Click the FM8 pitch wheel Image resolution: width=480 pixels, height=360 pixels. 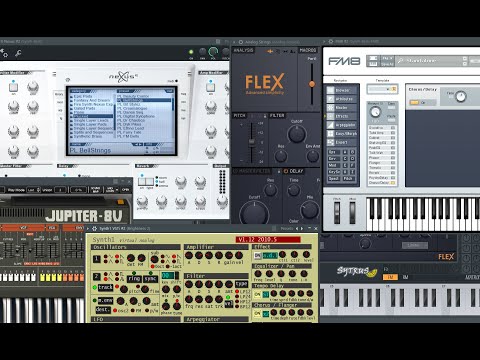point(337,212)
